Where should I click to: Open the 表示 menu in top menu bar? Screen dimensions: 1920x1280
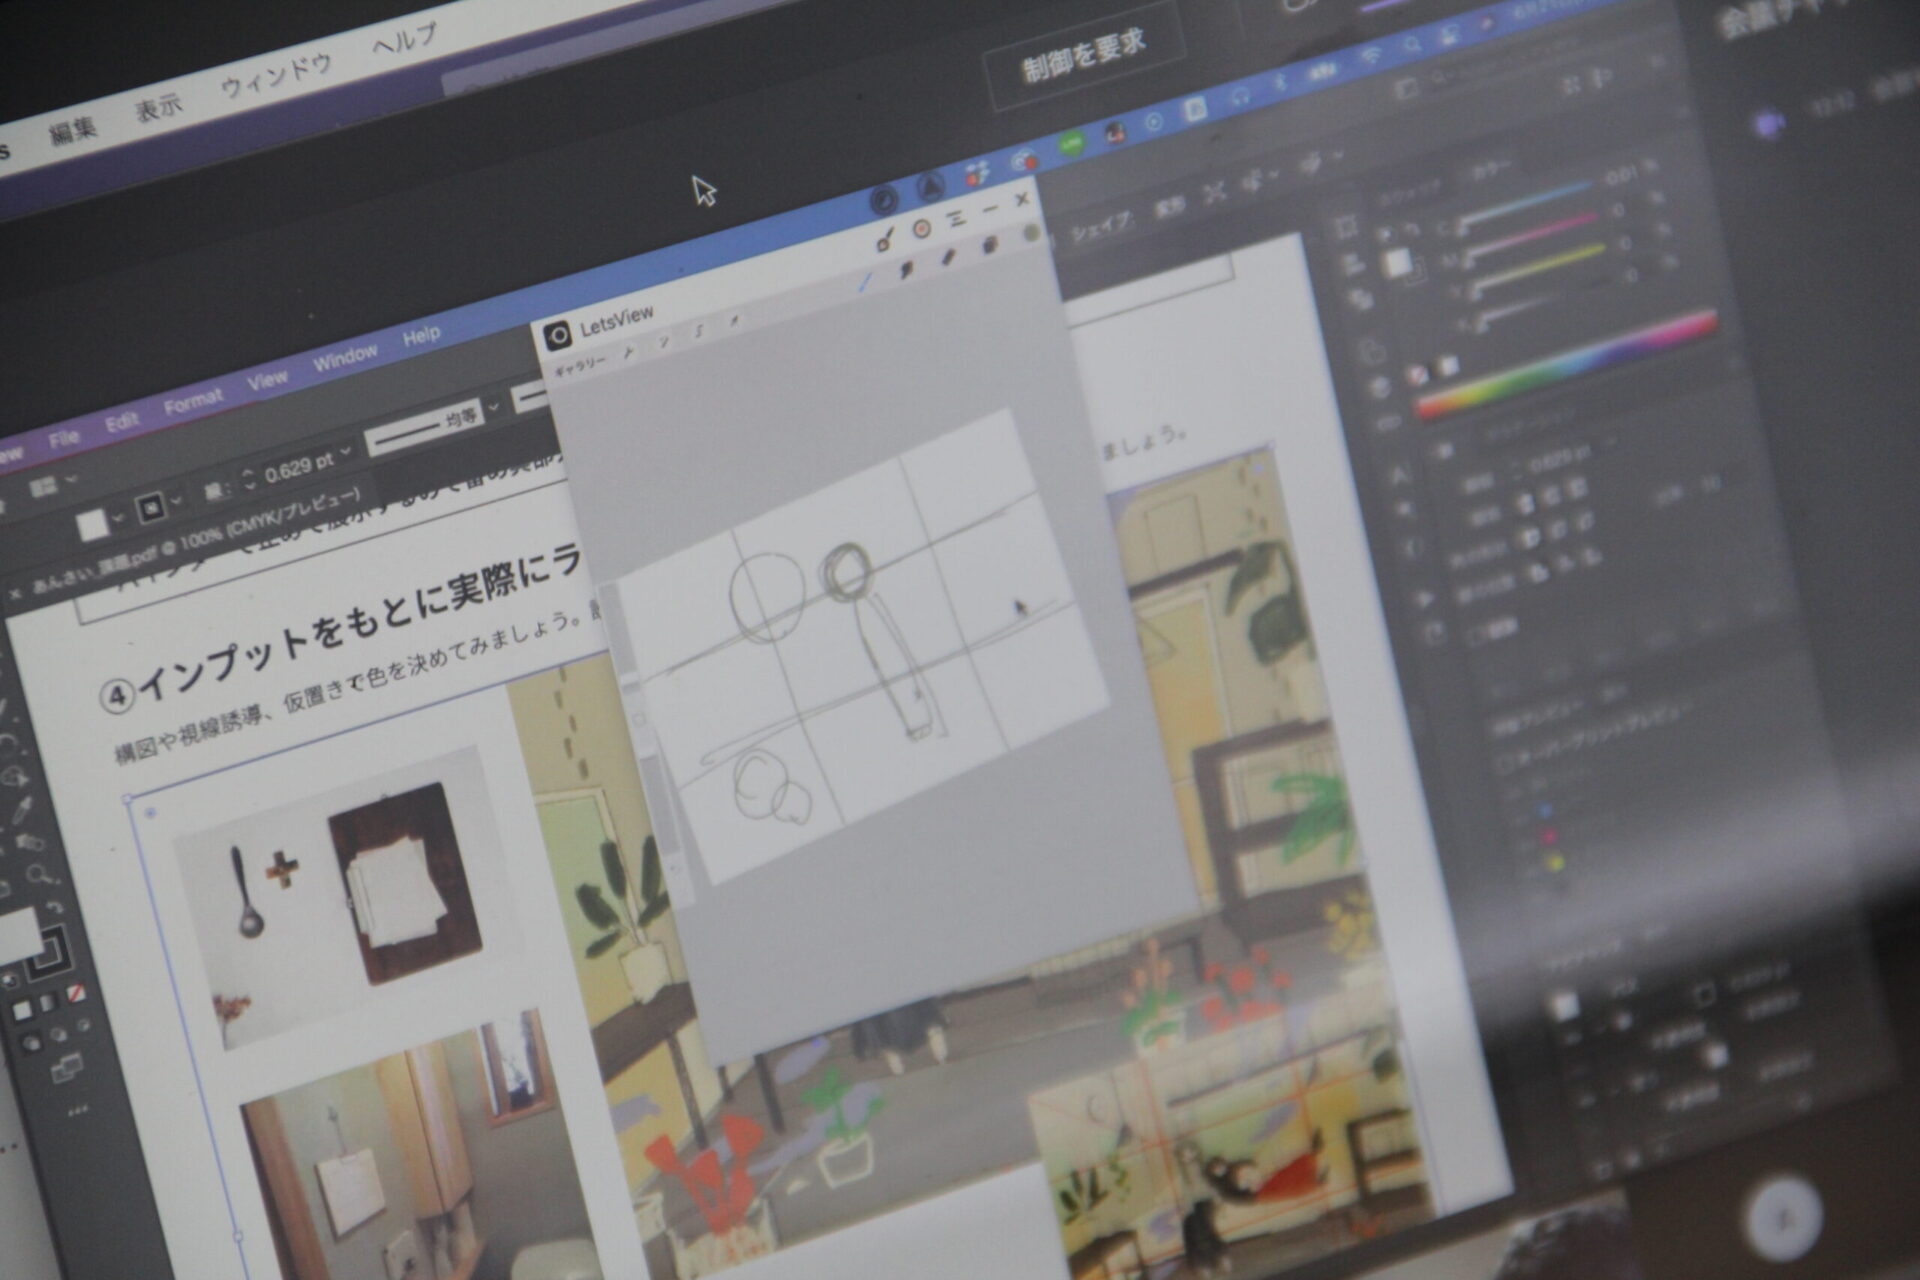(x=159, y=107)
